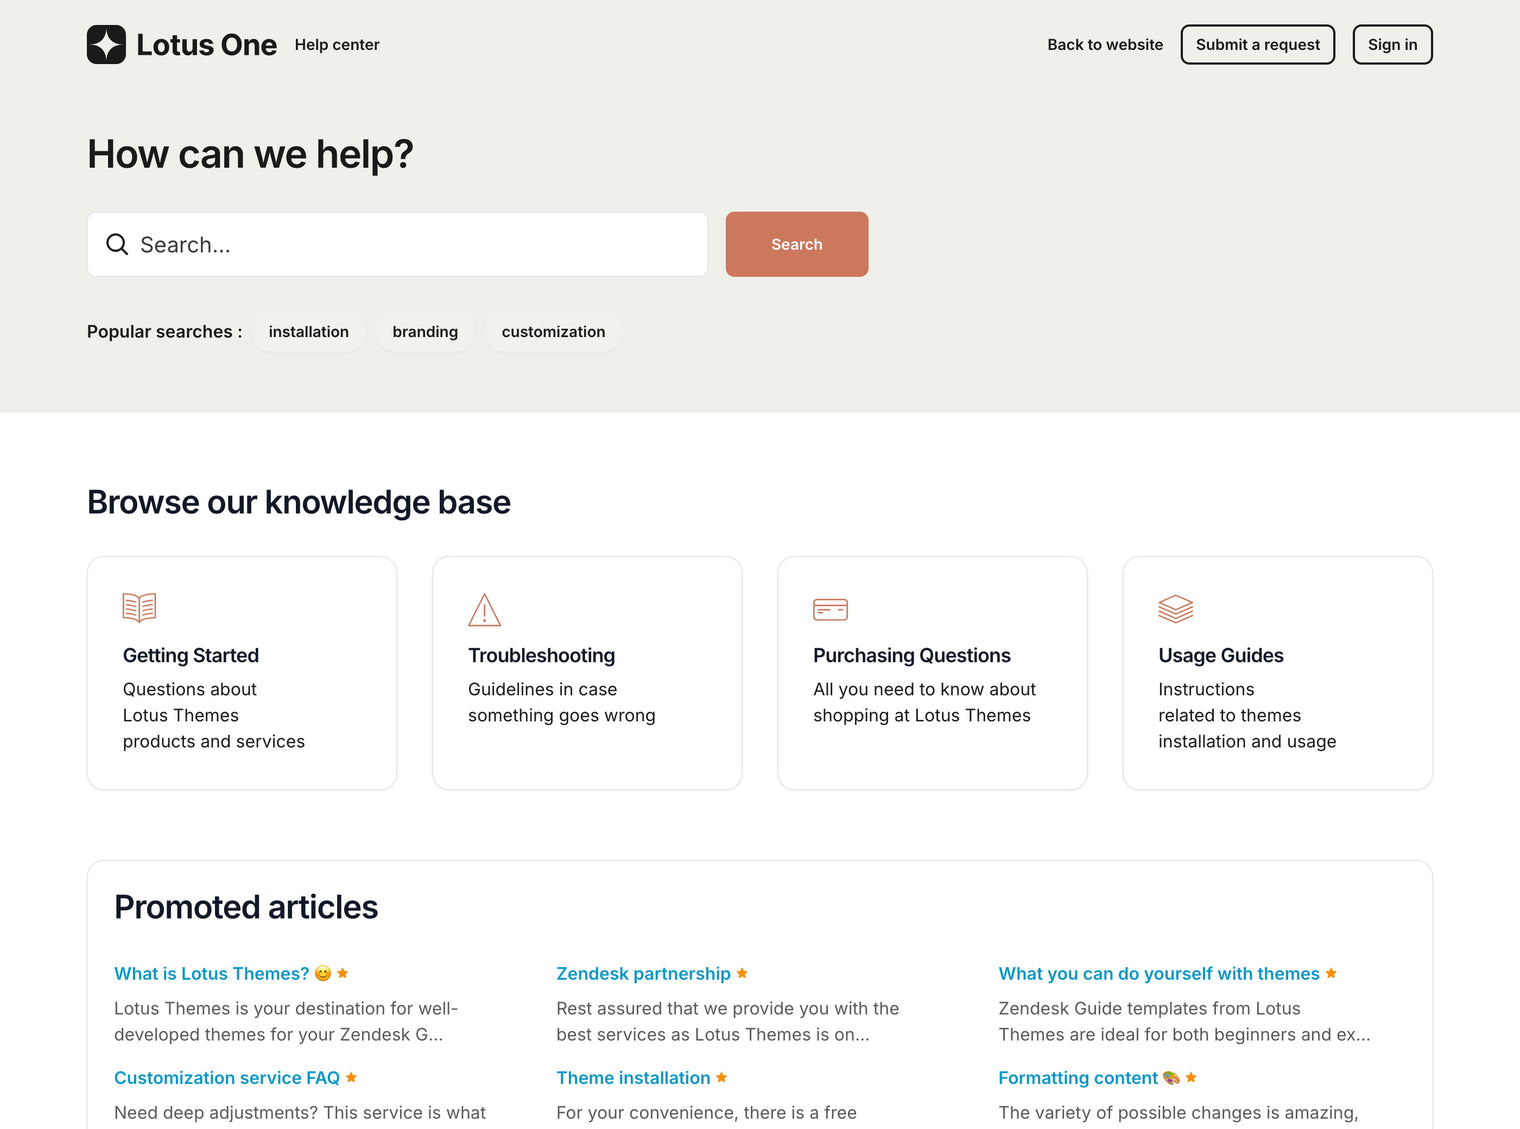Click the Sign in button
The width and height of the screenshot is (1520, 1129).
pos(1393,45)
